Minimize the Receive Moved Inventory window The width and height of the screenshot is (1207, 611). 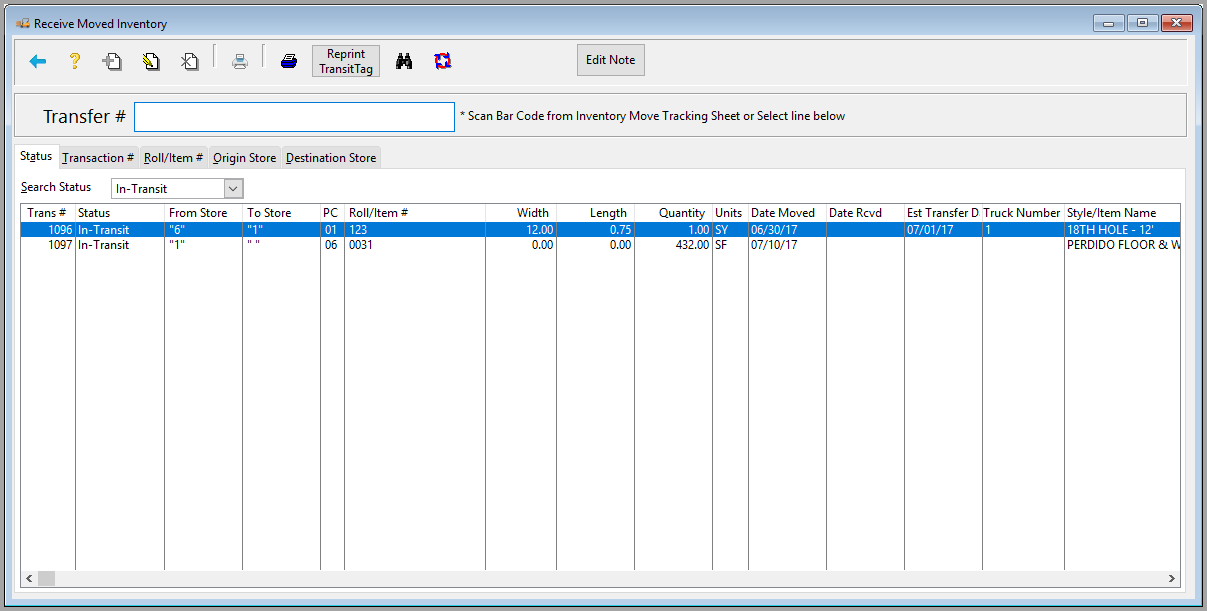click(1109, 22)
